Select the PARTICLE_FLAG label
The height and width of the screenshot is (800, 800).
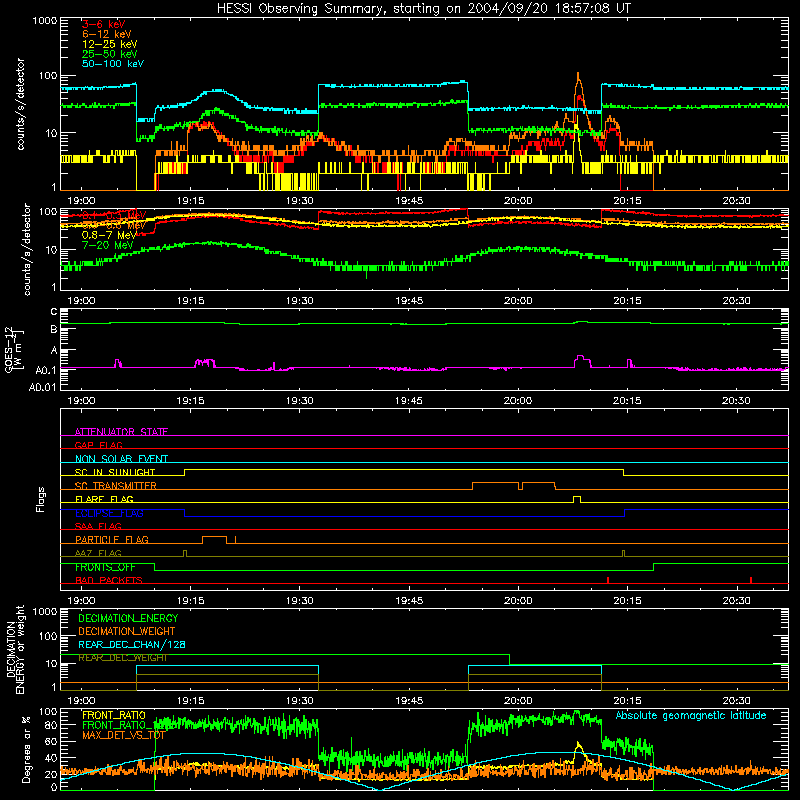point(112,539)
